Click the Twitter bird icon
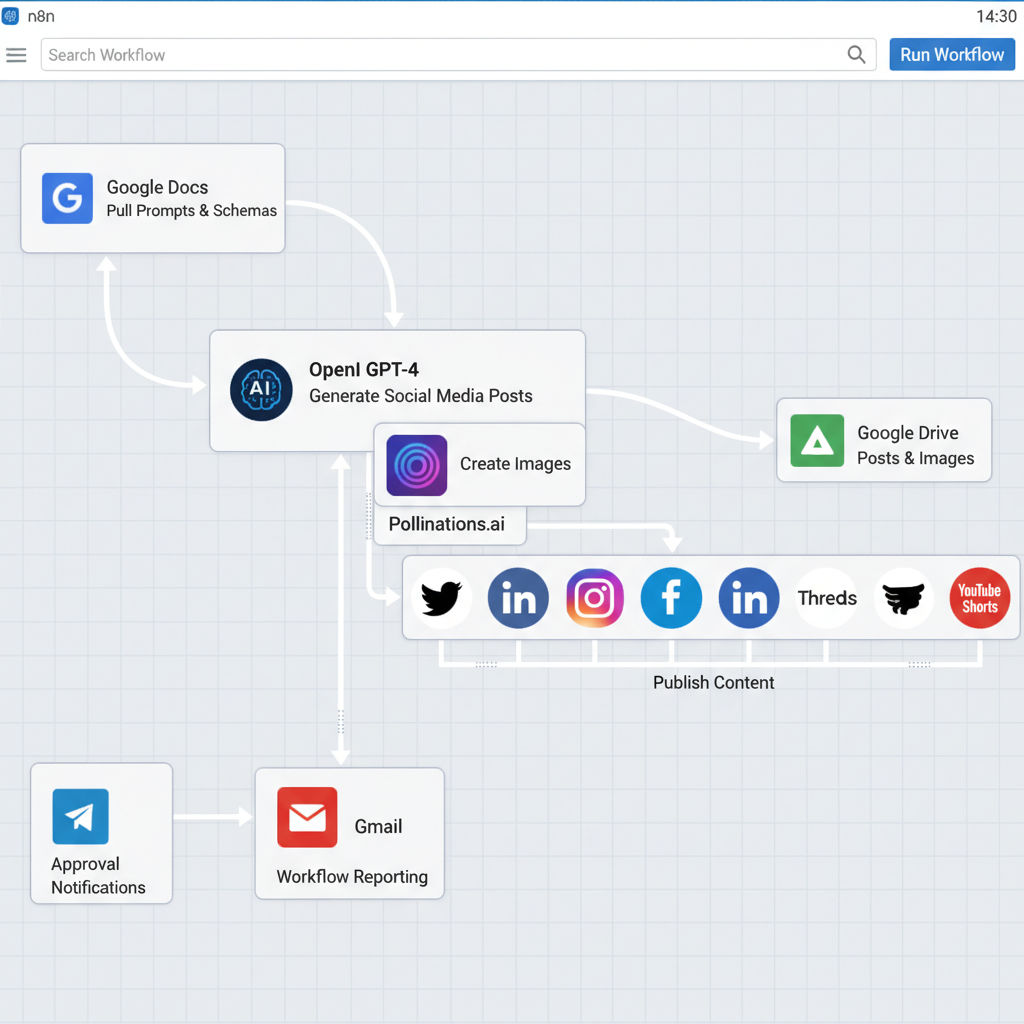The image size is (1024, 1024). [441, 599]
